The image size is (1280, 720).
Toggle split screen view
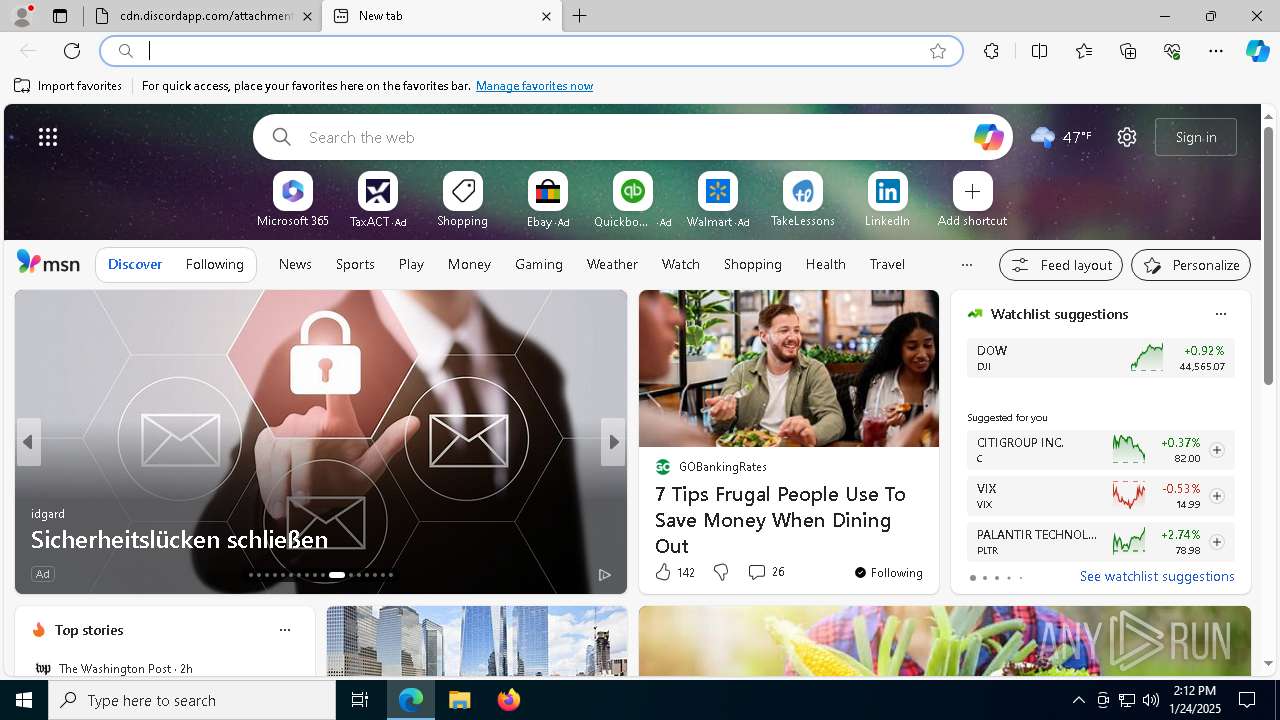click(1039, 51)
